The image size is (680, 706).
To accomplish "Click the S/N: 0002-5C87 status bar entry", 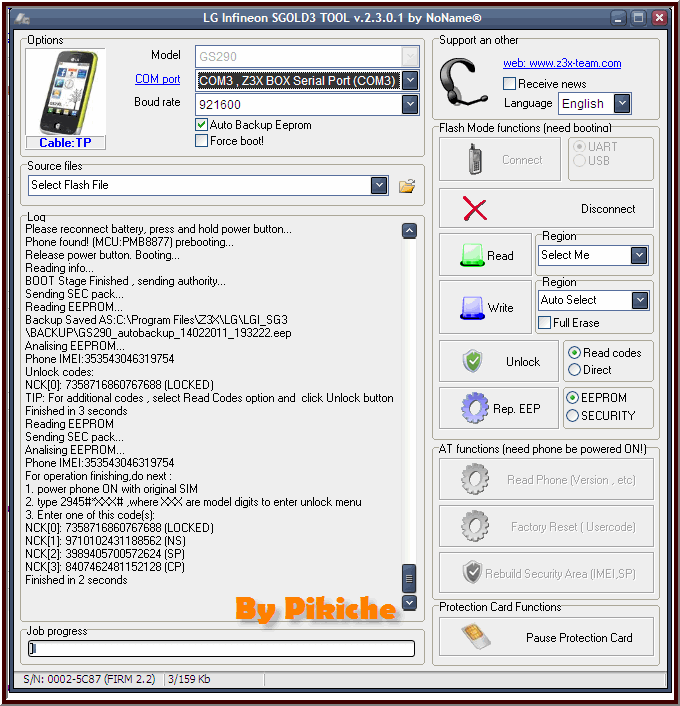I will coord(89,679).
